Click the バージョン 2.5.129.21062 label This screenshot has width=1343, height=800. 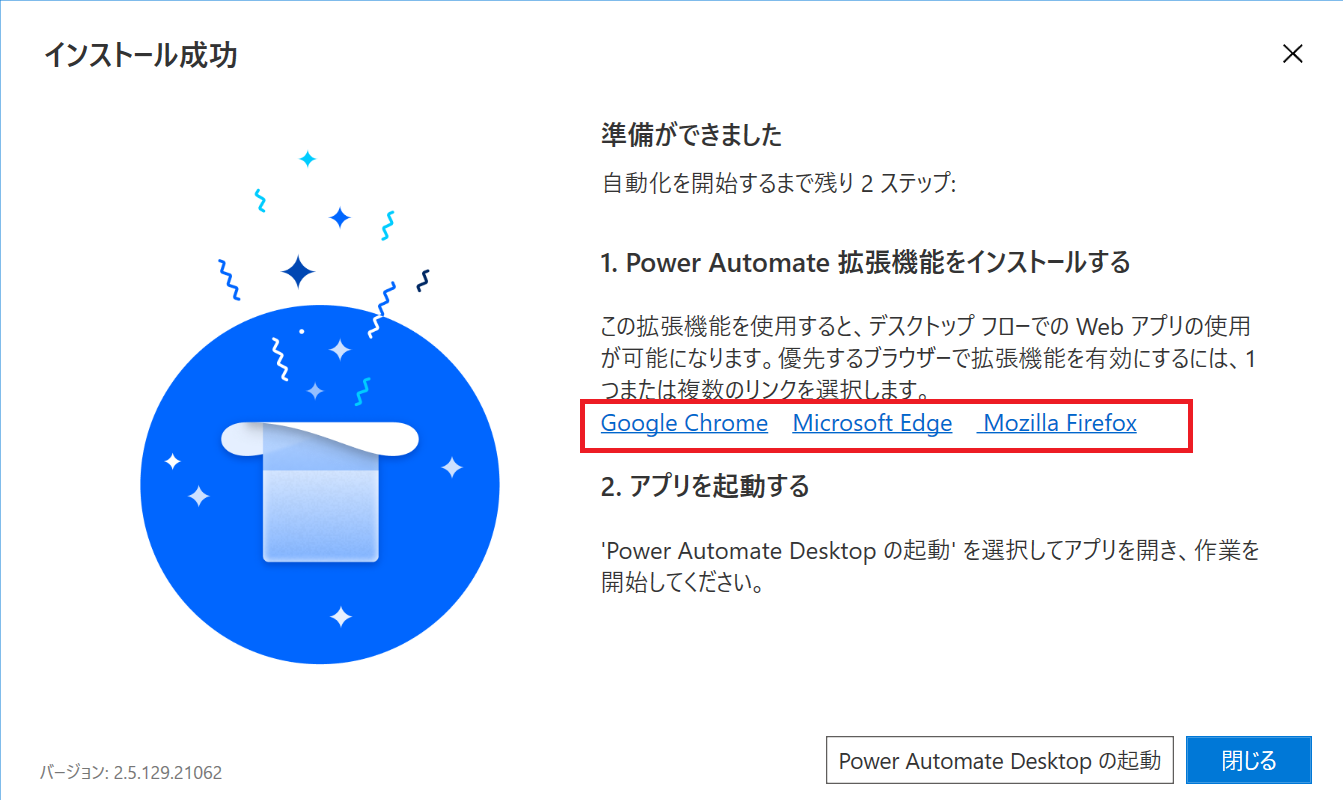pyautogui.click(x=131, y=772)
